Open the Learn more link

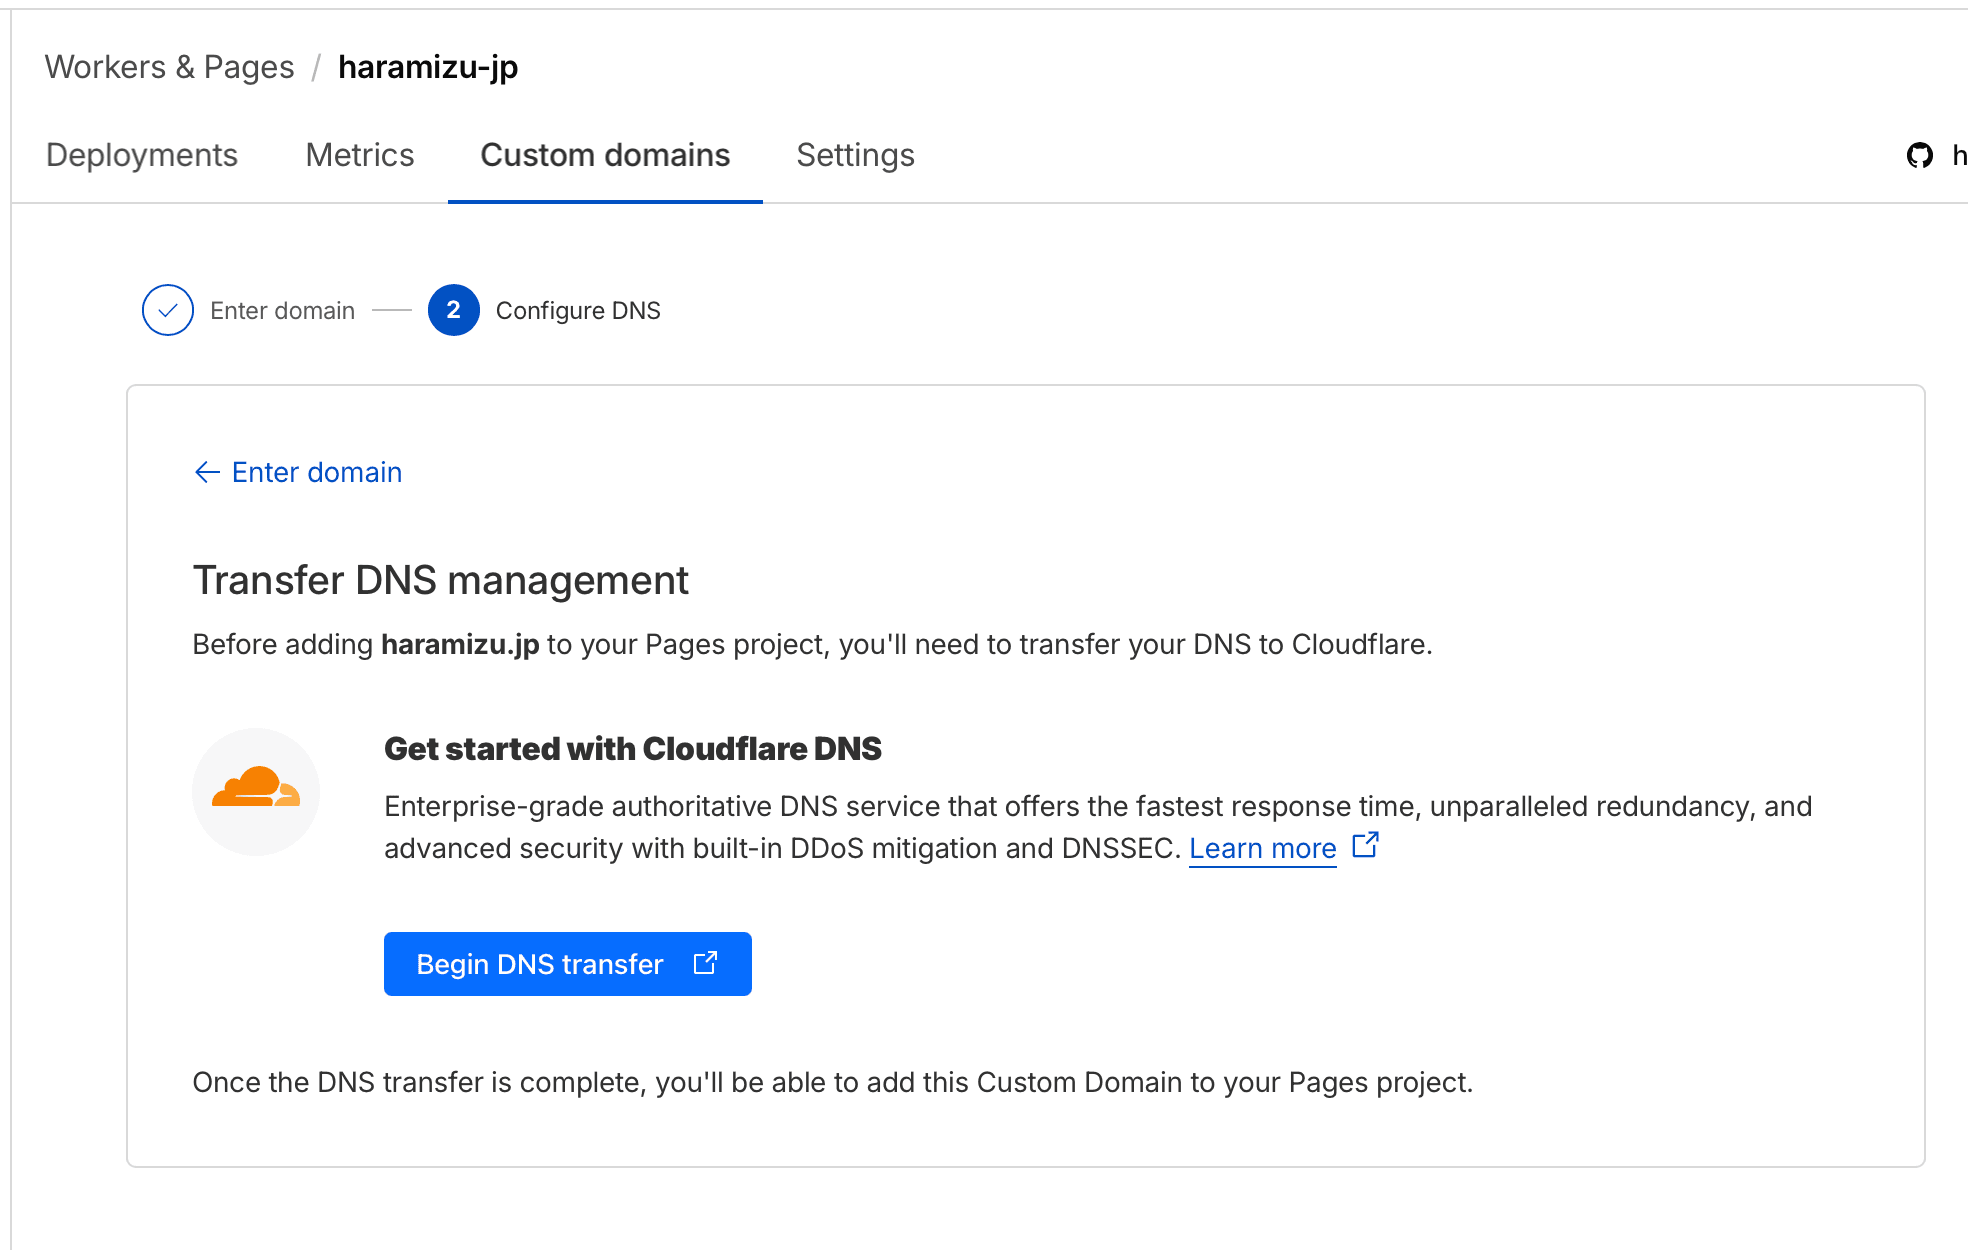[x=1262, y=848]
